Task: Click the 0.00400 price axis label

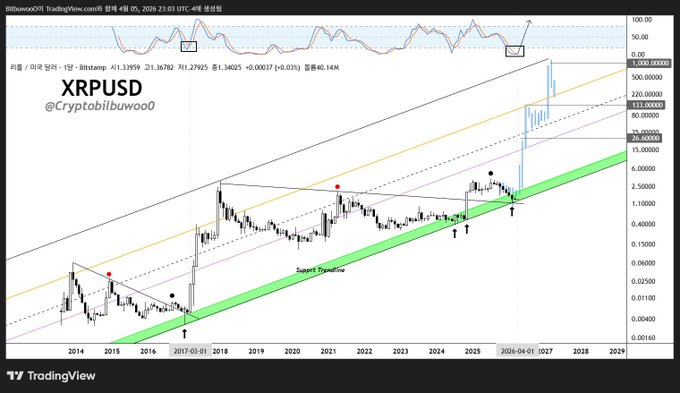Action: click(x=644, y=319)
